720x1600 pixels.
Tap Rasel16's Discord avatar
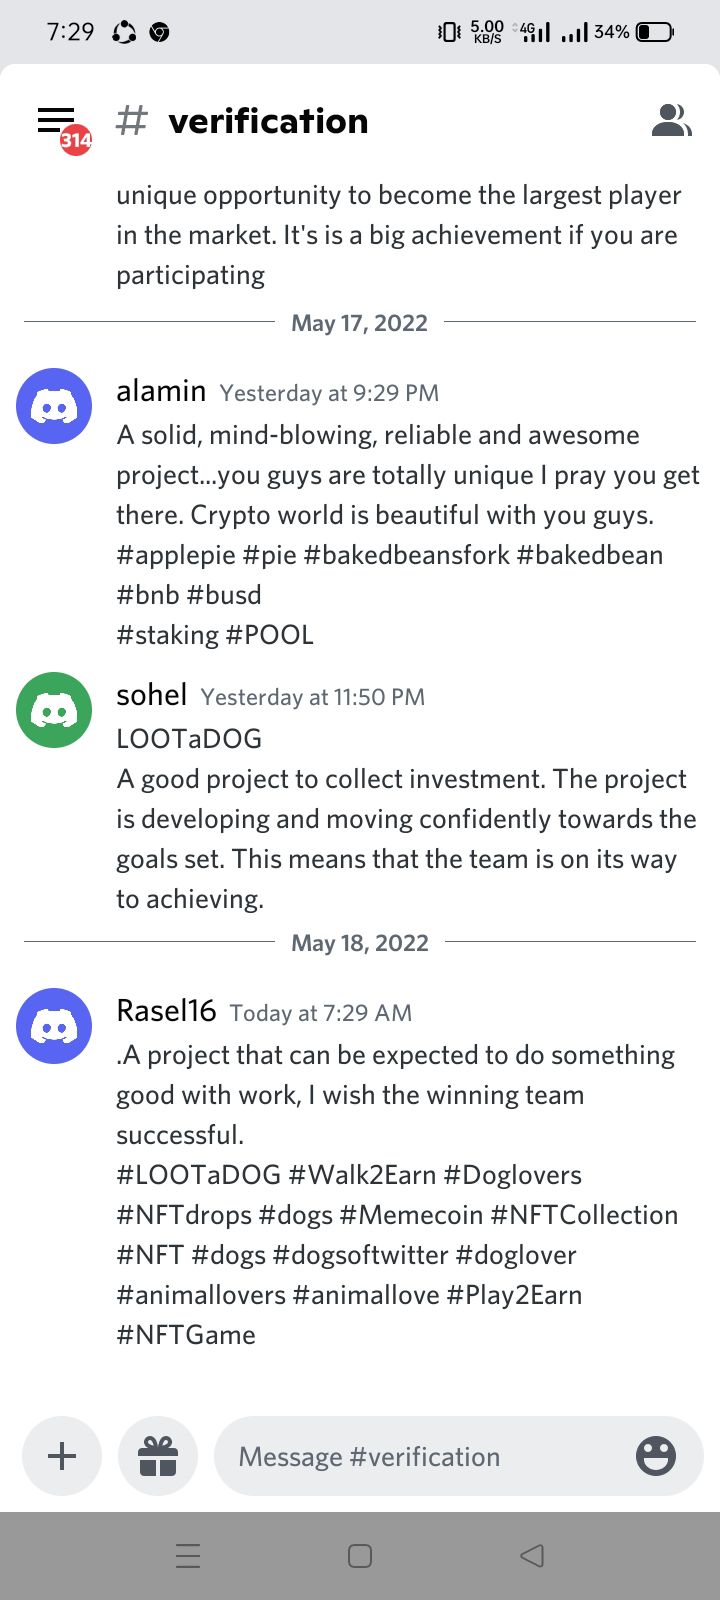(x=54, y=1026)
